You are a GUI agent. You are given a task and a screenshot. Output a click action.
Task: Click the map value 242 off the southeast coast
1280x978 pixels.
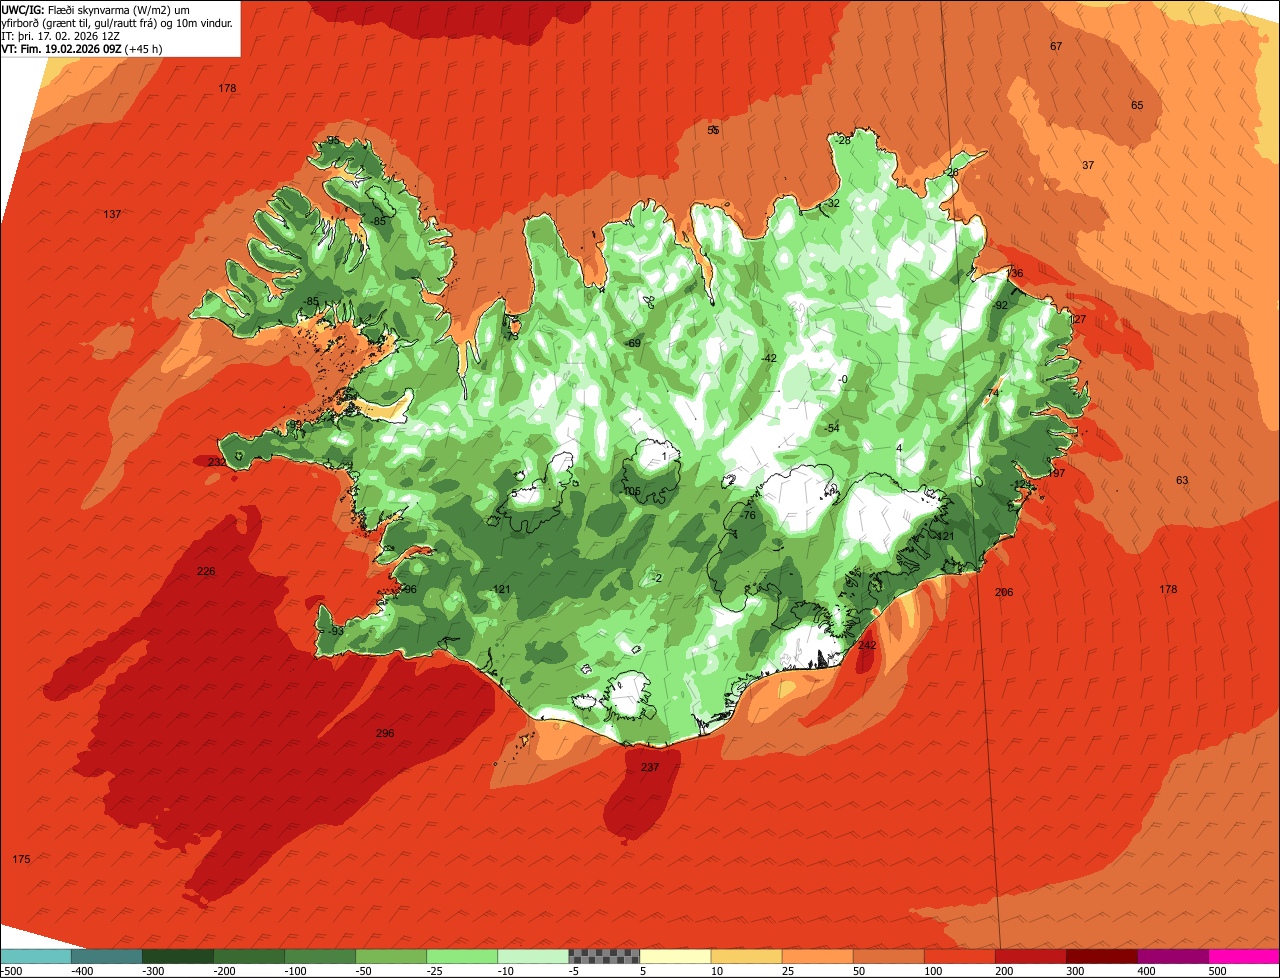867,645
